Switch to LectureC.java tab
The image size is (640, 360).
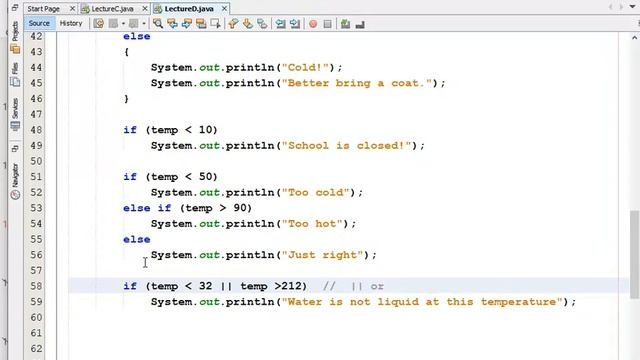[x=112, y=9]
